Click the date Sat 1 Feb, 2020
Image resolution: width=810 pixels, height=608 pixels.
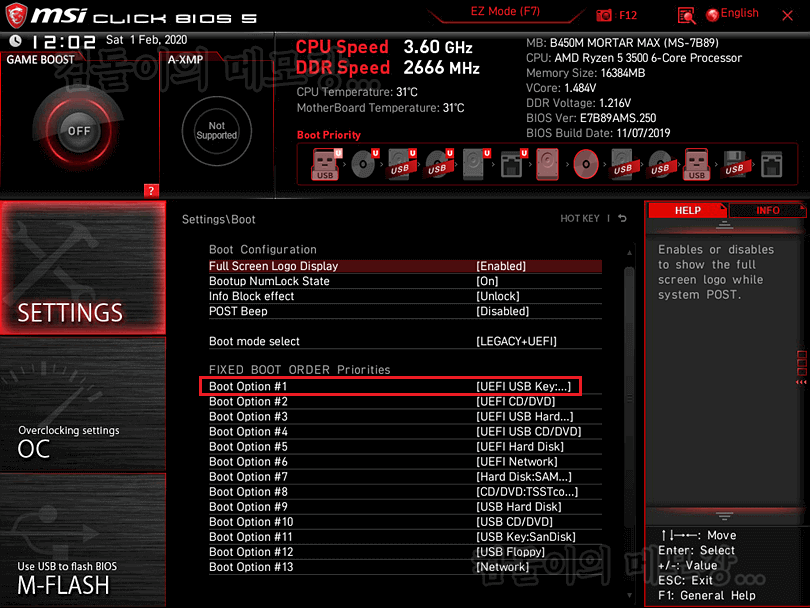click(x=146, y=40)
